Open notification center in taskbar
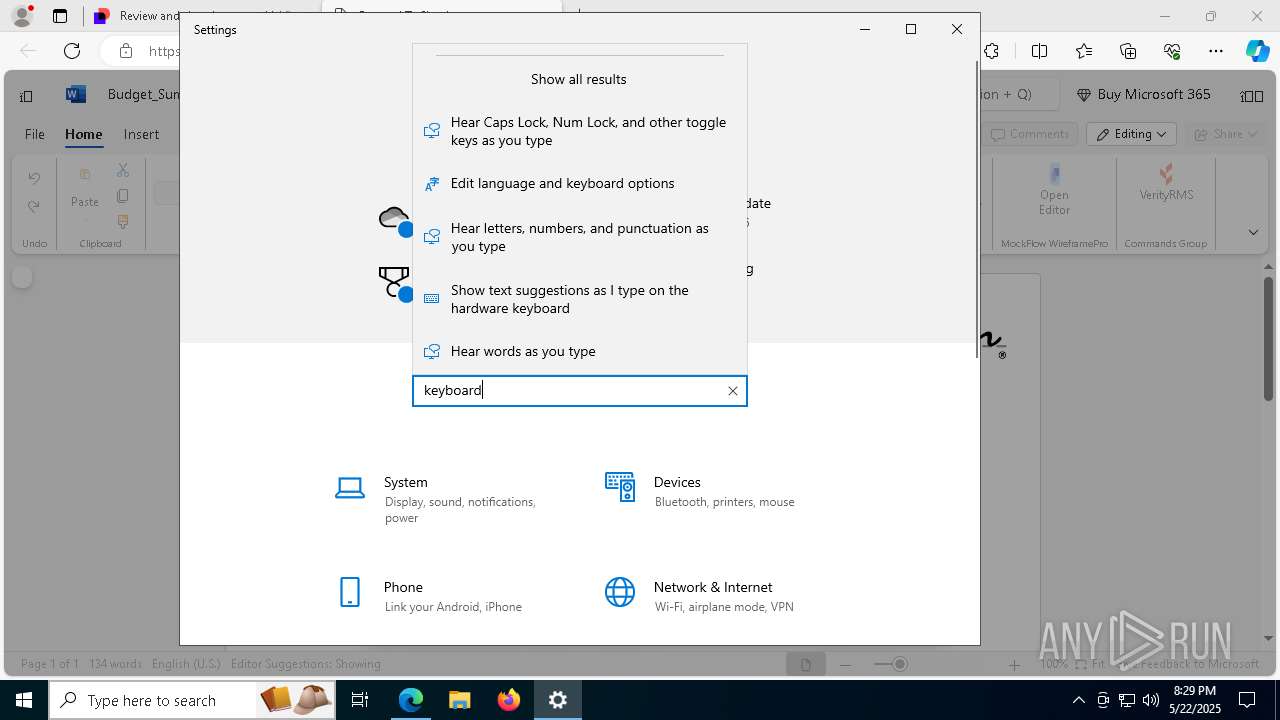1280x720 pixels. [1247, 700]
